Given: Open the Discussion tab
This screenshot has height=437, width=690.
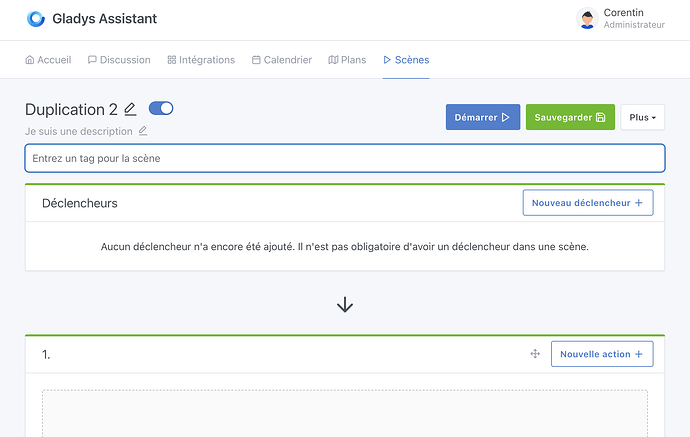Looking at the screenshot, I should pyautogui.click(x=119, y=60).
